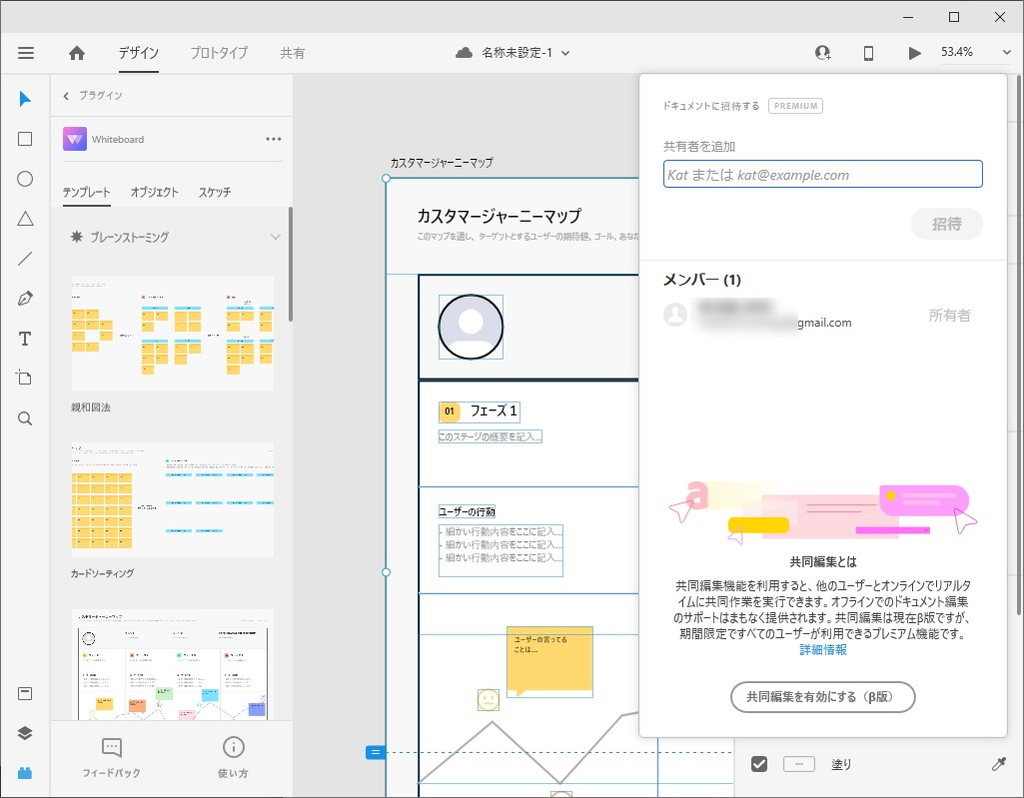Switch to the オブジェクト tab
The height and width of the screenshot is (798, 1024).
coord(155,192)
